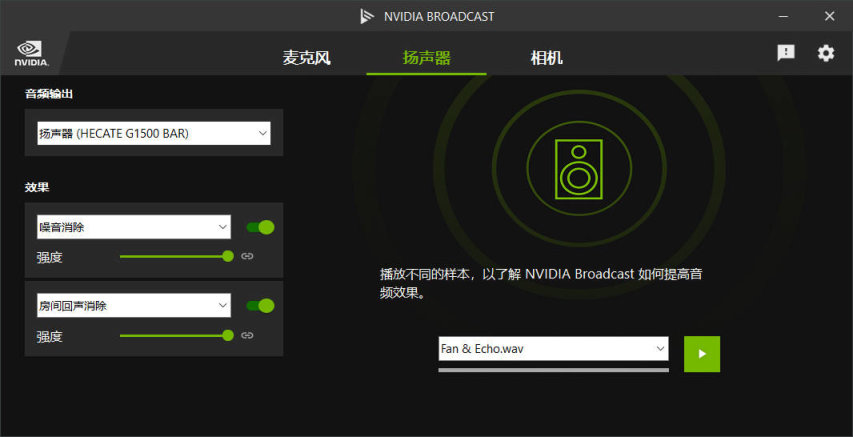The width and height of the screenshot is (853, 437).
Task: Expand the 扬声器 (HECATE G1500 BAR) output dropdown
Action: click(x=154, y=133)
